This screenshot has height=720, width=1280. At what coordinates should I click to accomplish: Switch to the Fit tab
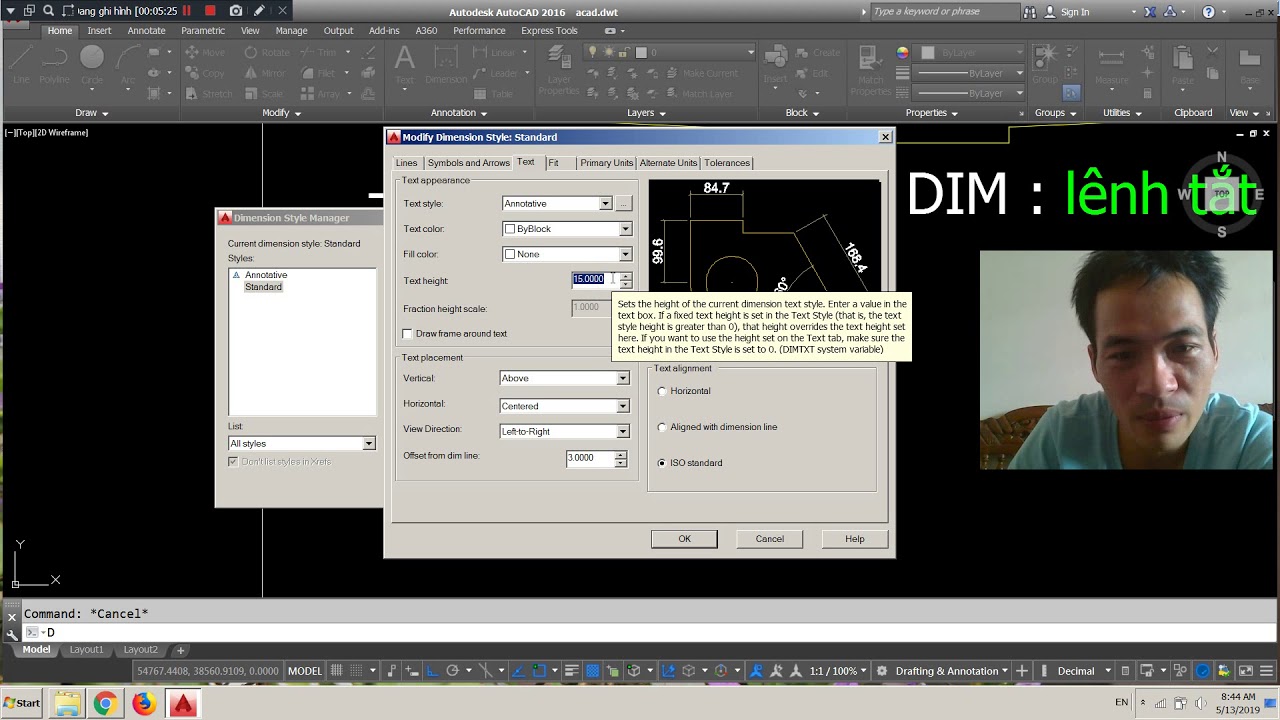[553, 163]
